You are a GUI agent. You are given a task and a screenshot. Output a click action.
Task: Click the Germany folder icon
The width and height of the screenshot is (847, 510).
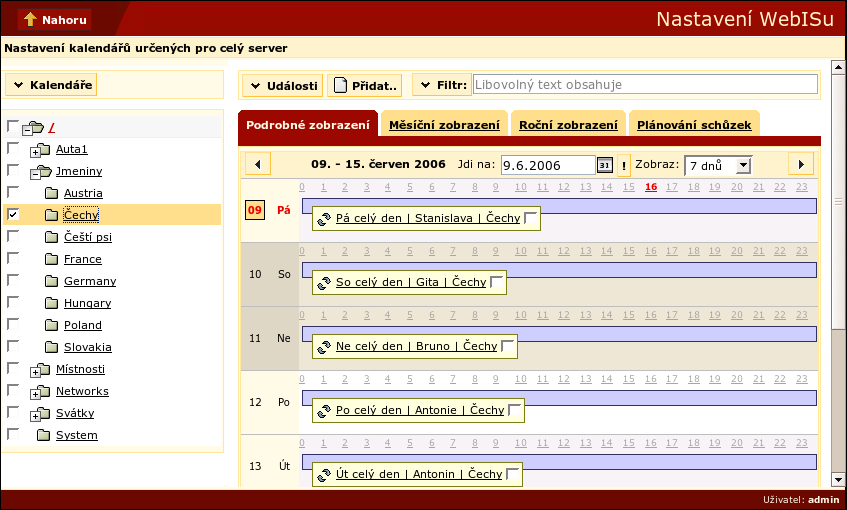point(51,281)
